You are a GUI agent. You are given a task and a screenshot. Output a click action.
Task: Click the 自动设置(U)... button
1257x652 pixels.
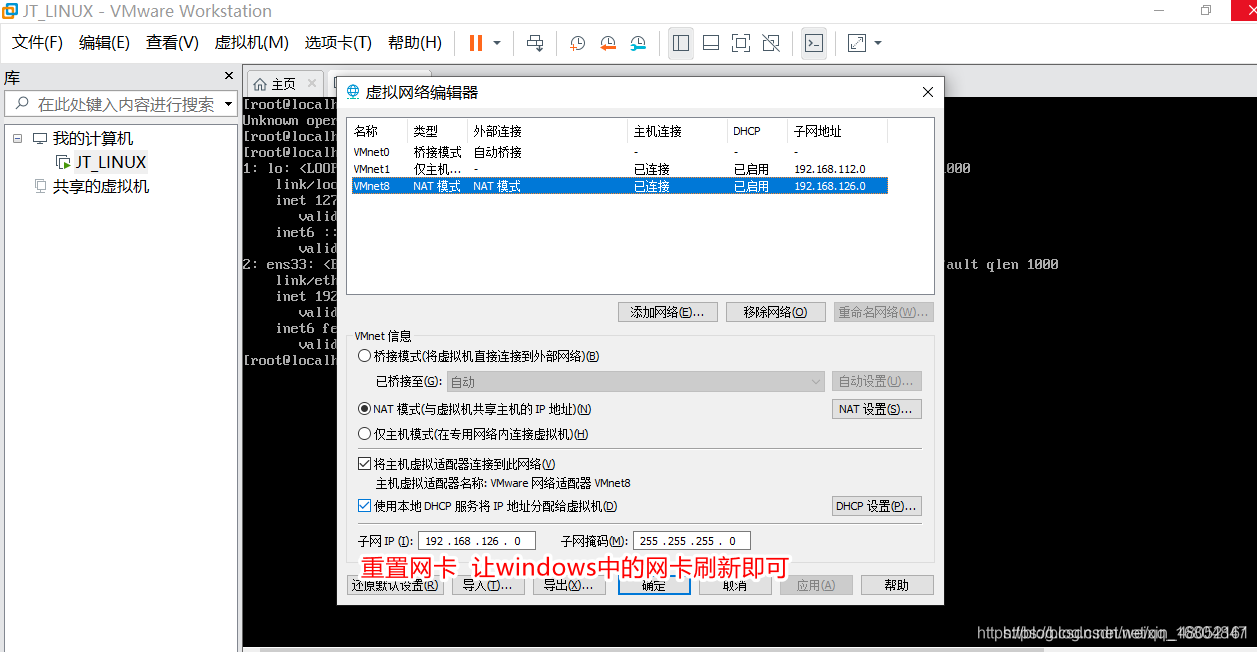pyautogui.click(x=877, y=381)
